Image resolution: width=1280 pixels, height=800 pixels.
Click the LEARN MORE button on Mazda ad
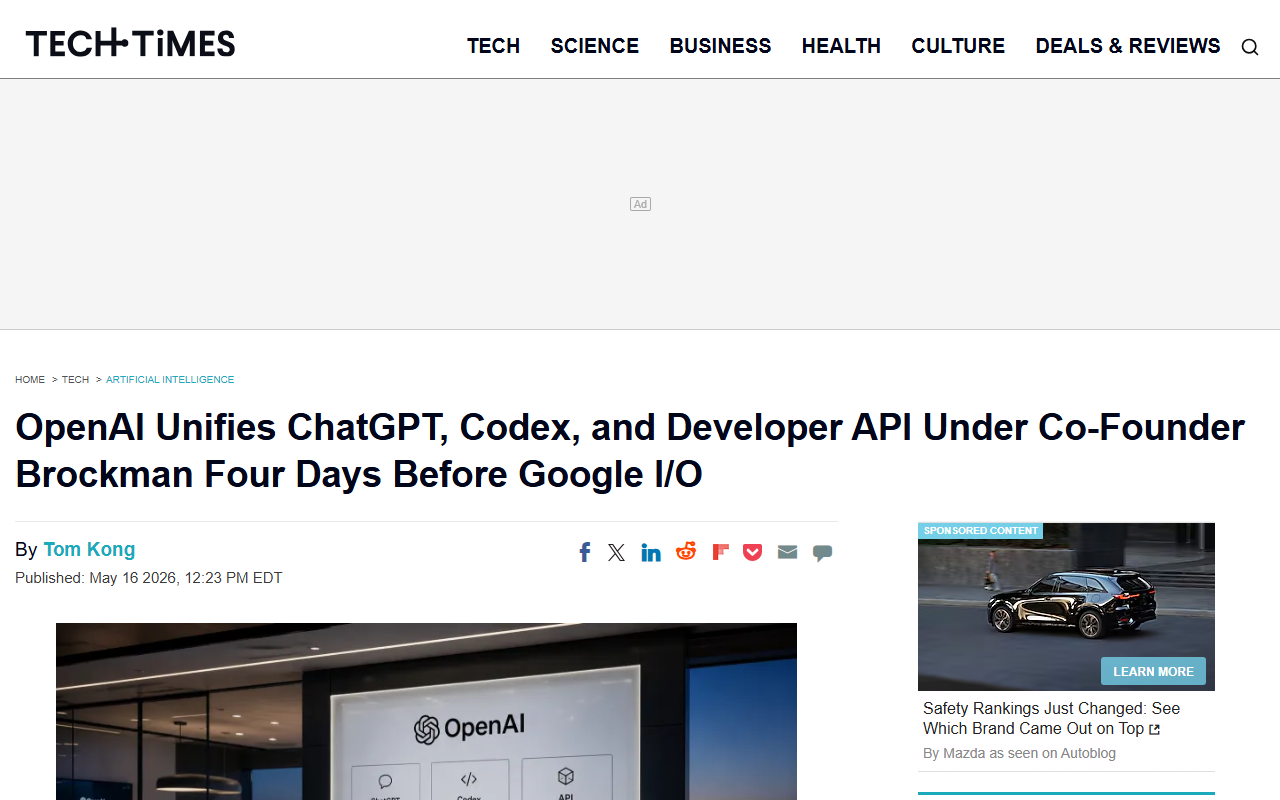[x=1153, y=671]
